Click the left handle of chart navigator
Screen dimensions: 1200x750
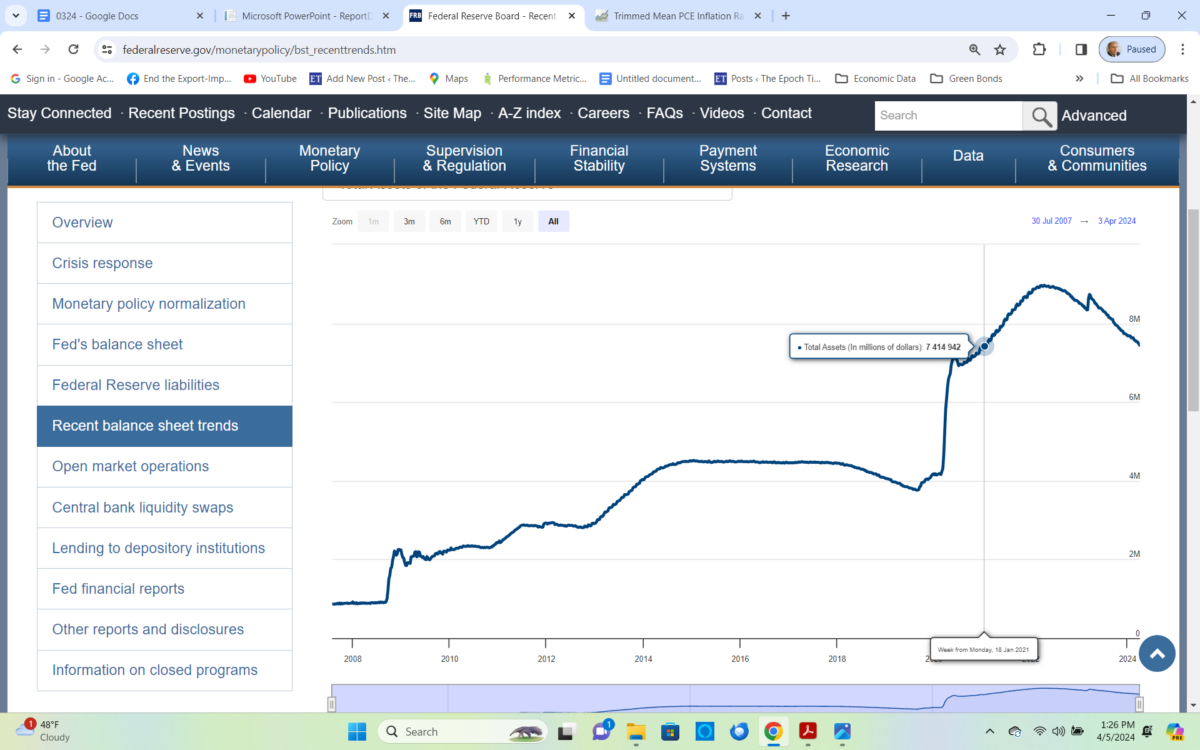click(332, 704)
